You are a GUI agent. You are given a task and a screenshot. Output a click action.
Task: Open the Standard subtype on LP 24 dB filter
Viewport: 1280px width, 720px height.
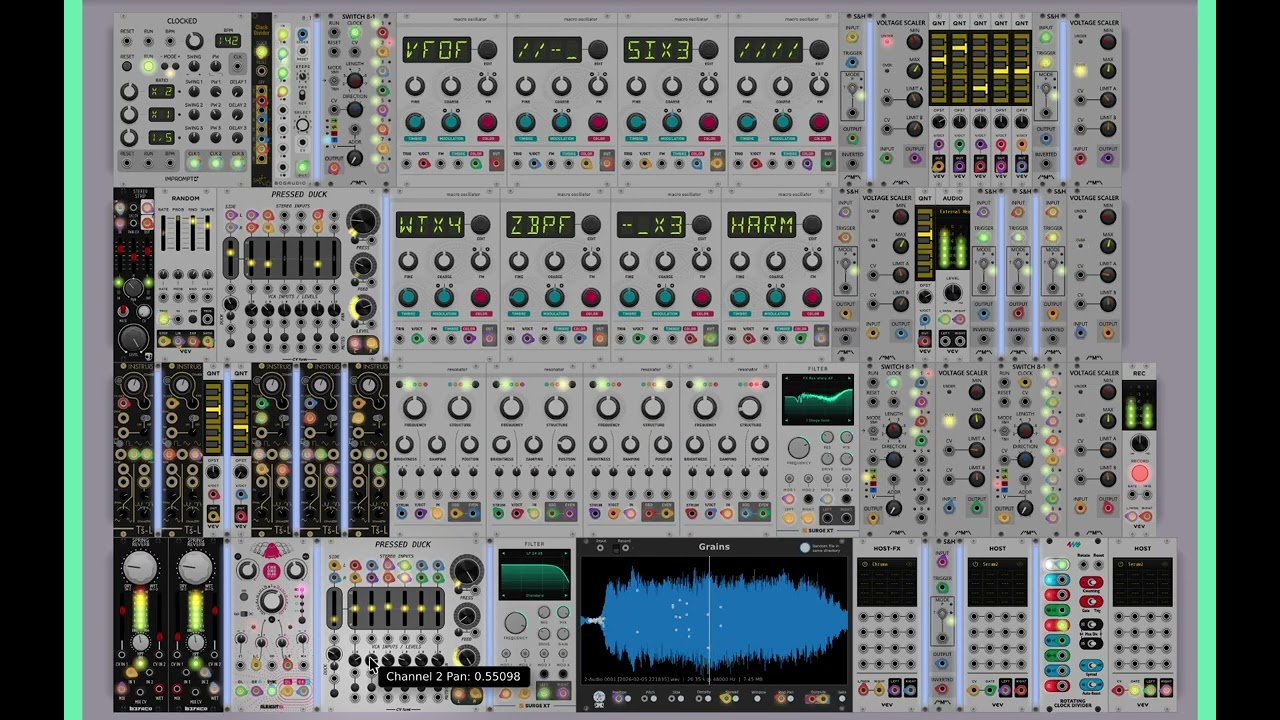tap(534, 596)
